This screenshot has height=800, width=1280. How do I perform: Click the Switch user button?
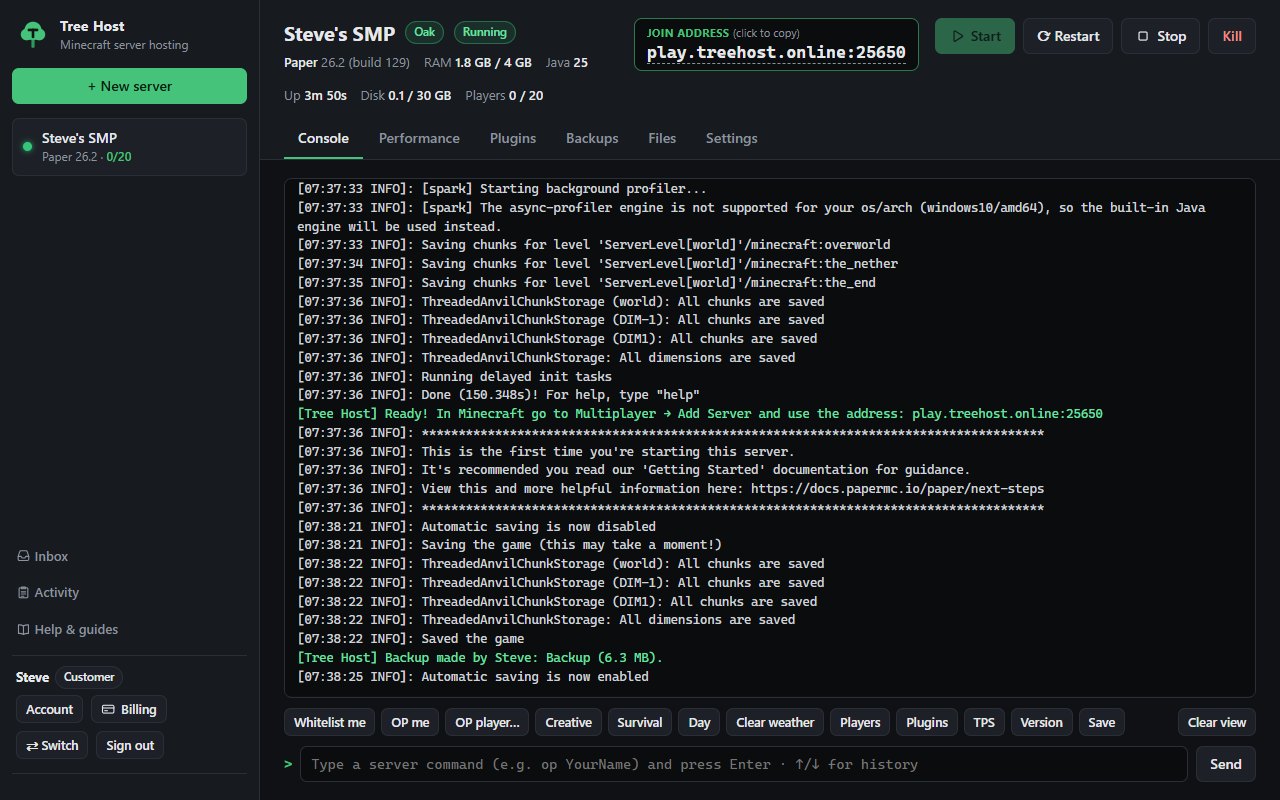click(x=52, y=745)
